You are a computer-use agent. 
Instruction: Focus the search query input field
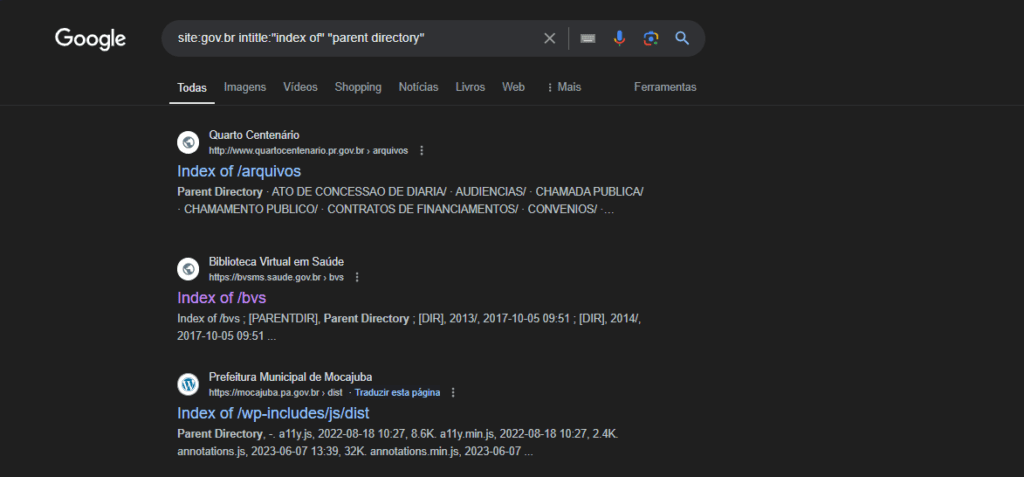coord(350,38)
